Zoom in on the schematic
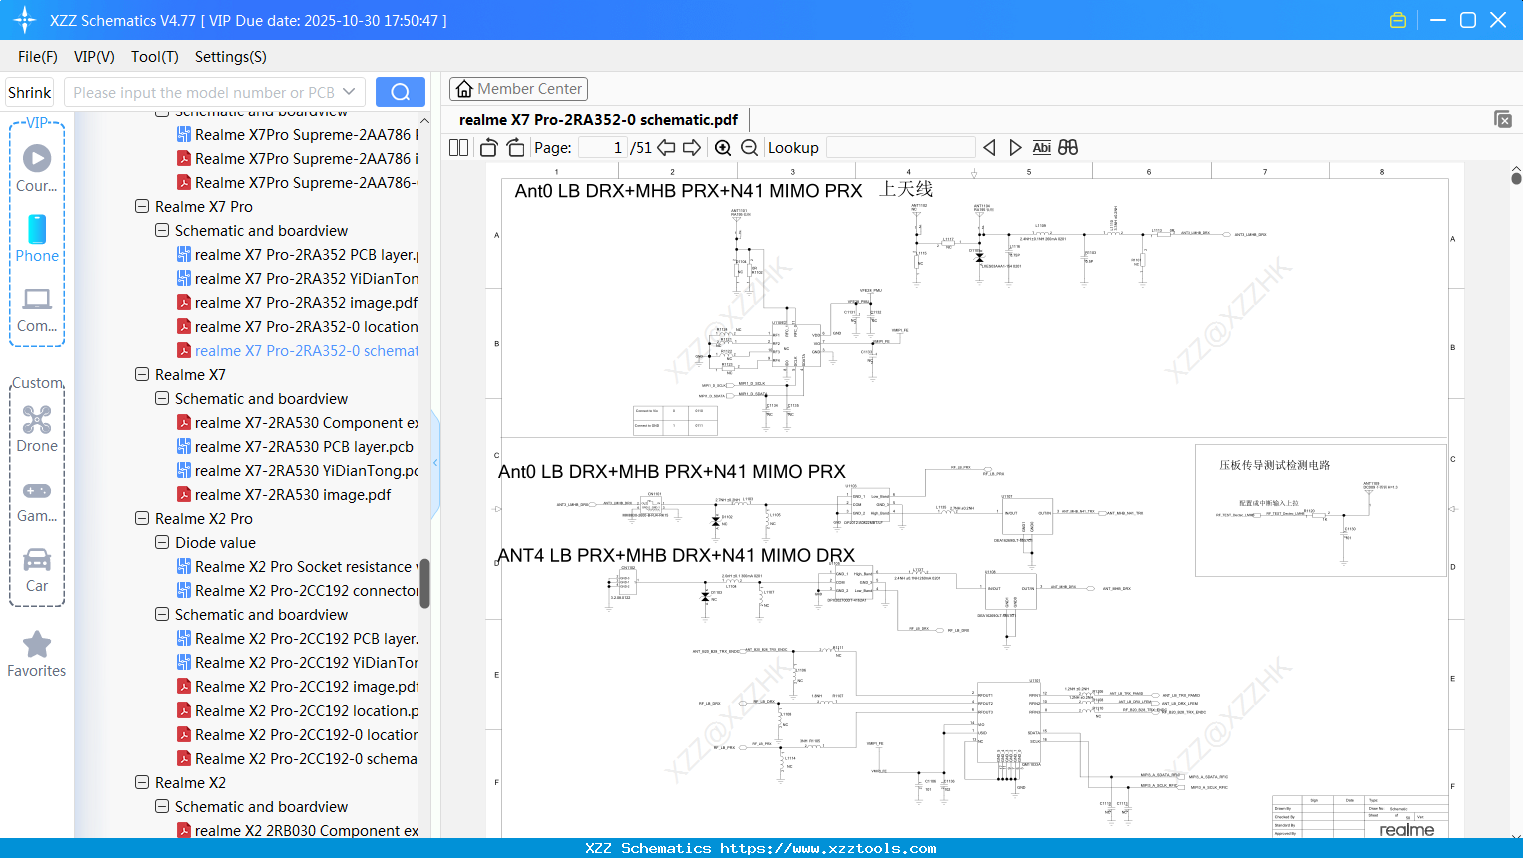Image resolution: width=1523 pixels, height=858 pixels. click(x=723, y=148)
